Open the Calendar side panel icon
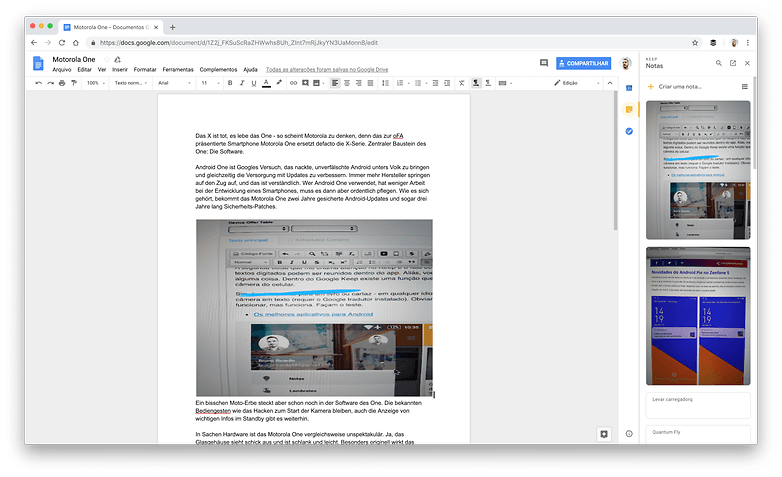Screen dimensions: 782x477 click(629, 88)
